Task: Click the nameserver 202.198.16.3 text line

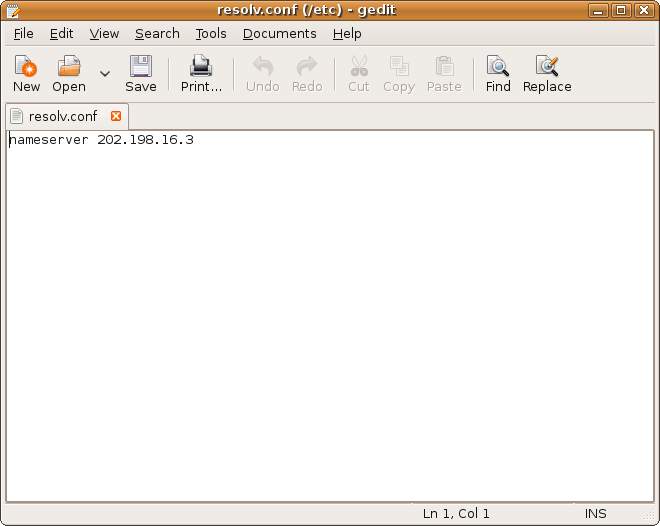Action: [101, 140]
